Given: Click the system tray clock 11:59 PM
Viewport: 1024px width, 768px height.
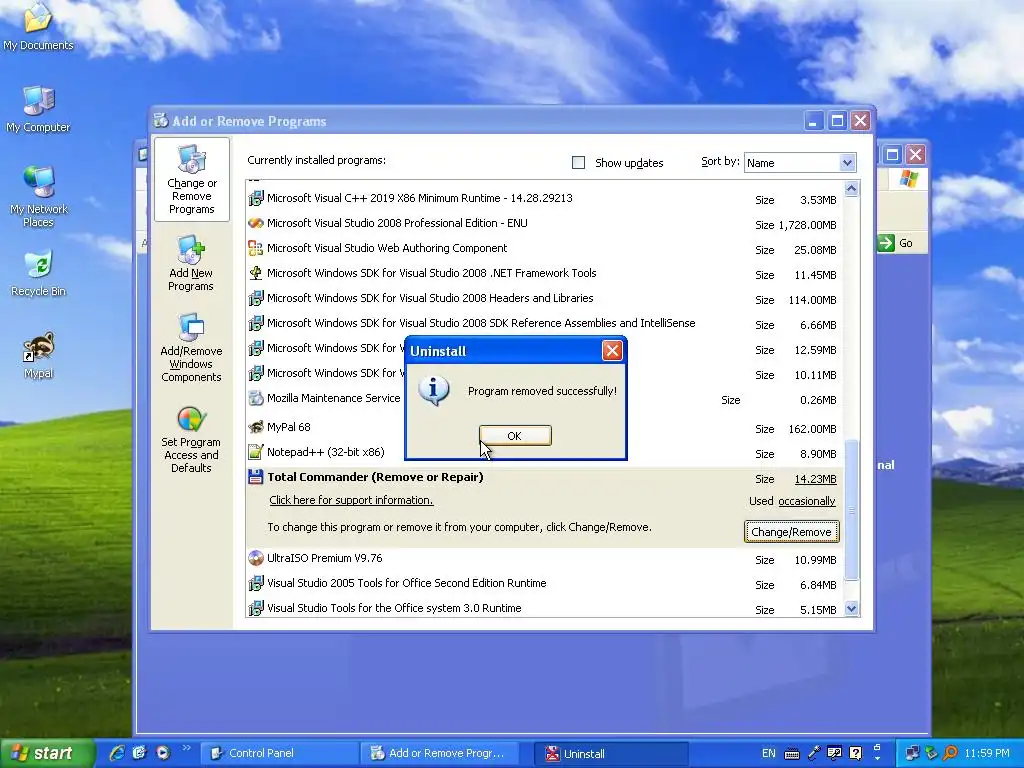Looking at the screenshot, I should [x=987, y=753].
